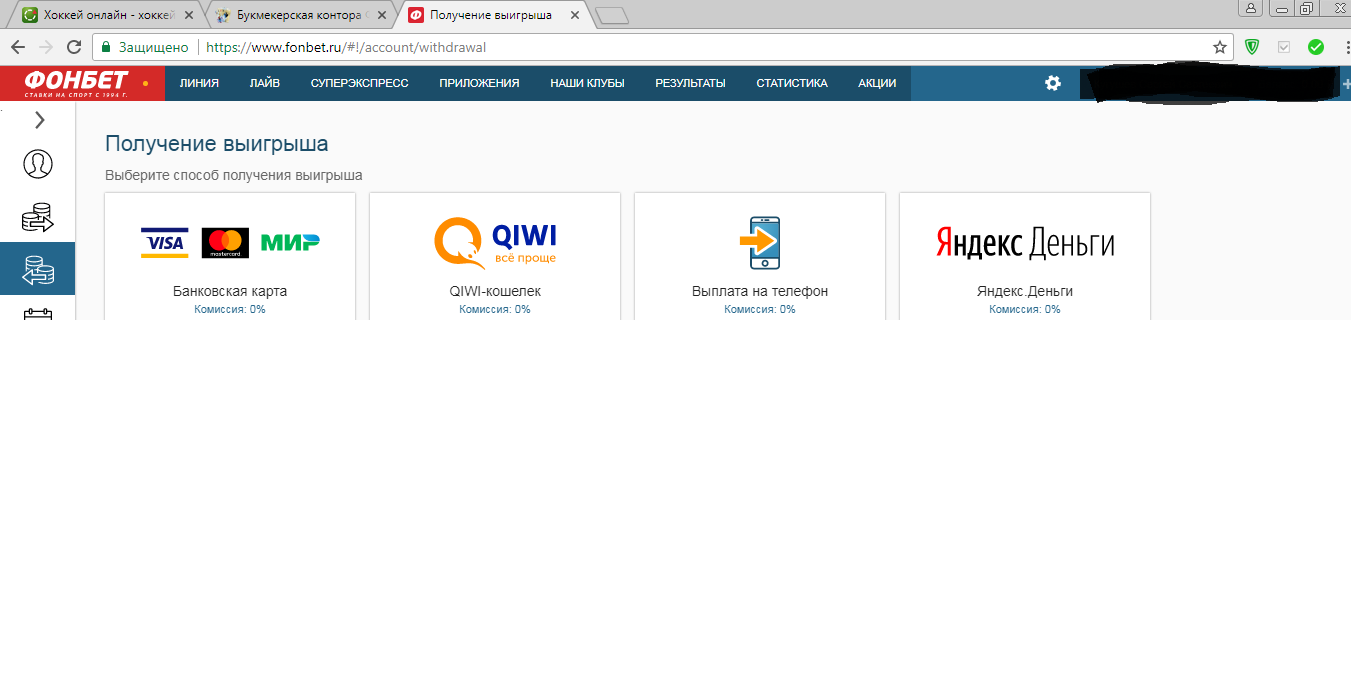Viewport: 1351px width, 673px height.
Task: Go back to previous page
Action: [18, 47]
